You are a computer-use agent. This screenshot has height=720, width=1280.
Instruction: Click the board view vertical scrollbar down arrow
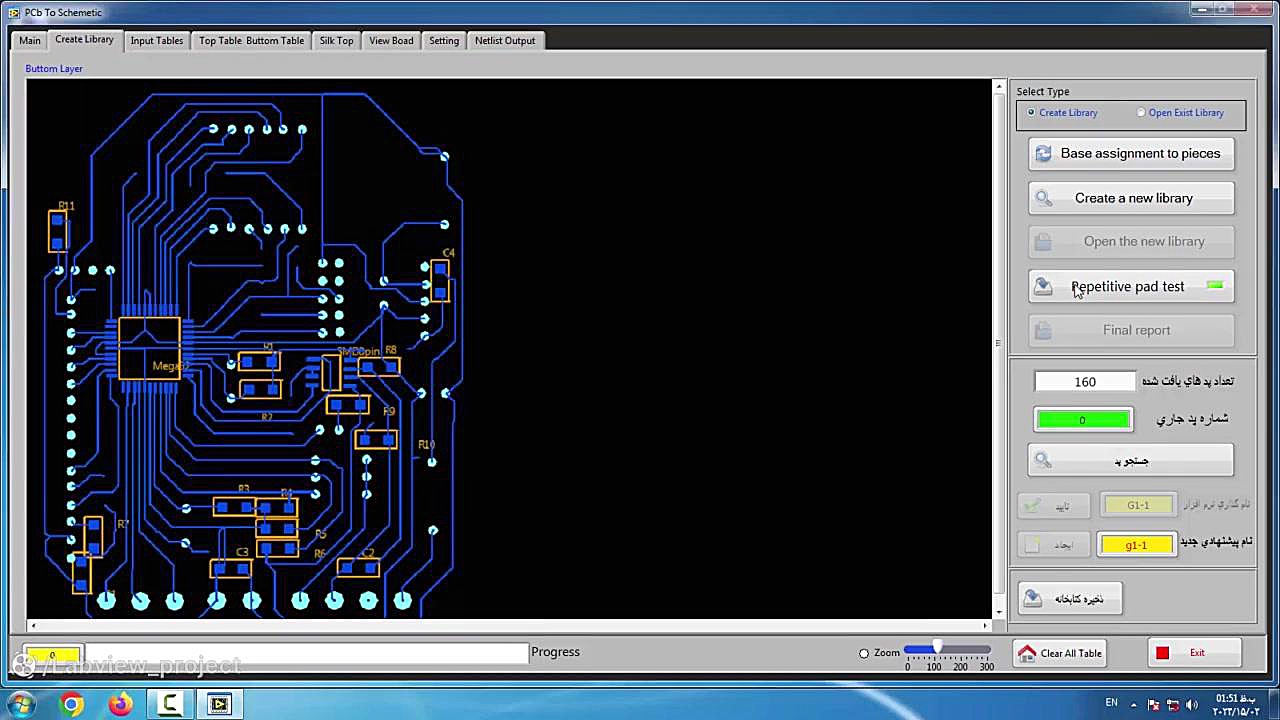click(x=998, y=611)
